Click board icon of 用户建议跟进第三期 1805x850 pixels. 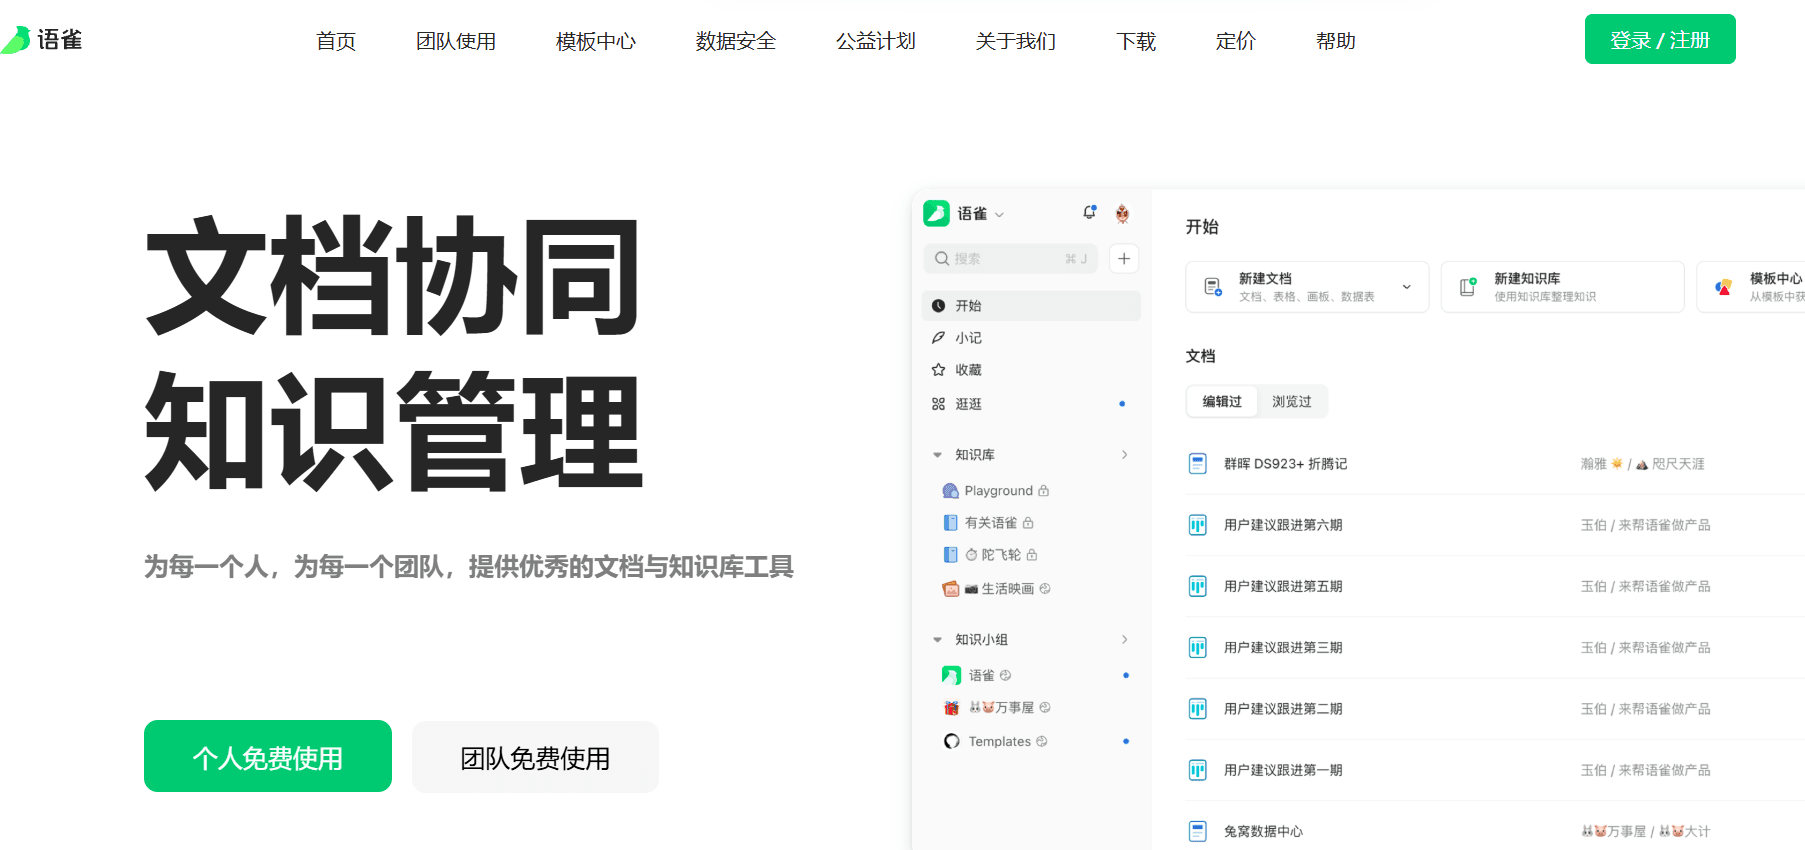coord(1197,648)
